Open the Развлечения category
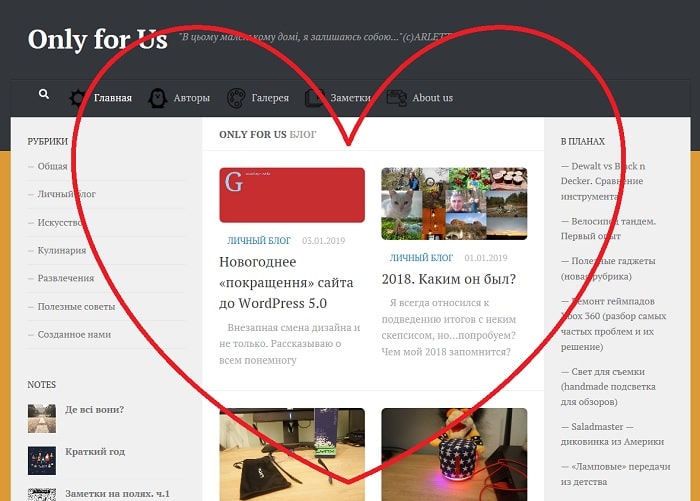Image resolution: width=700 pixels, height=501 pixels. tap(66, 278)
